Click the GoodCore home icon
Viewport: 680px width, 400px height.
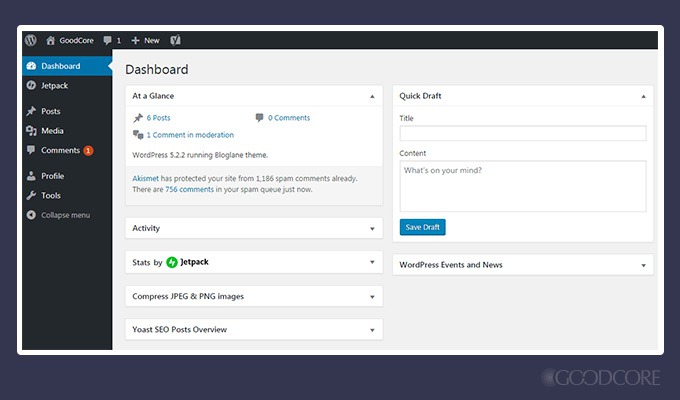pyautogui.click(x=50, y=40)
